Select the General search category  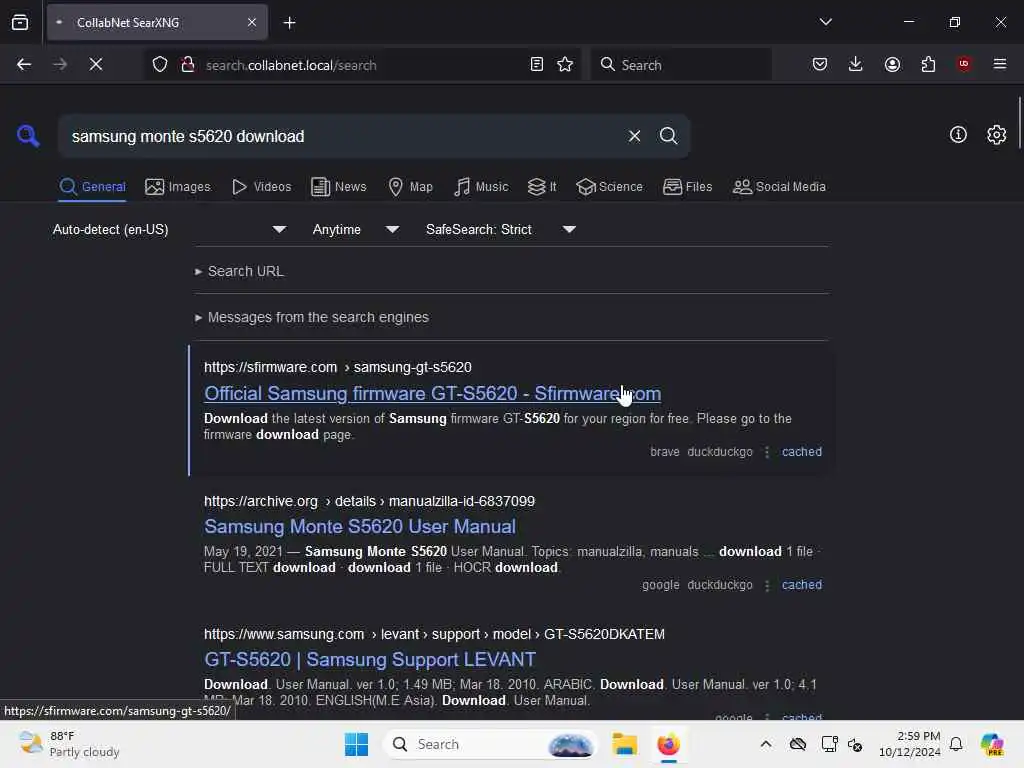point(93,187)
